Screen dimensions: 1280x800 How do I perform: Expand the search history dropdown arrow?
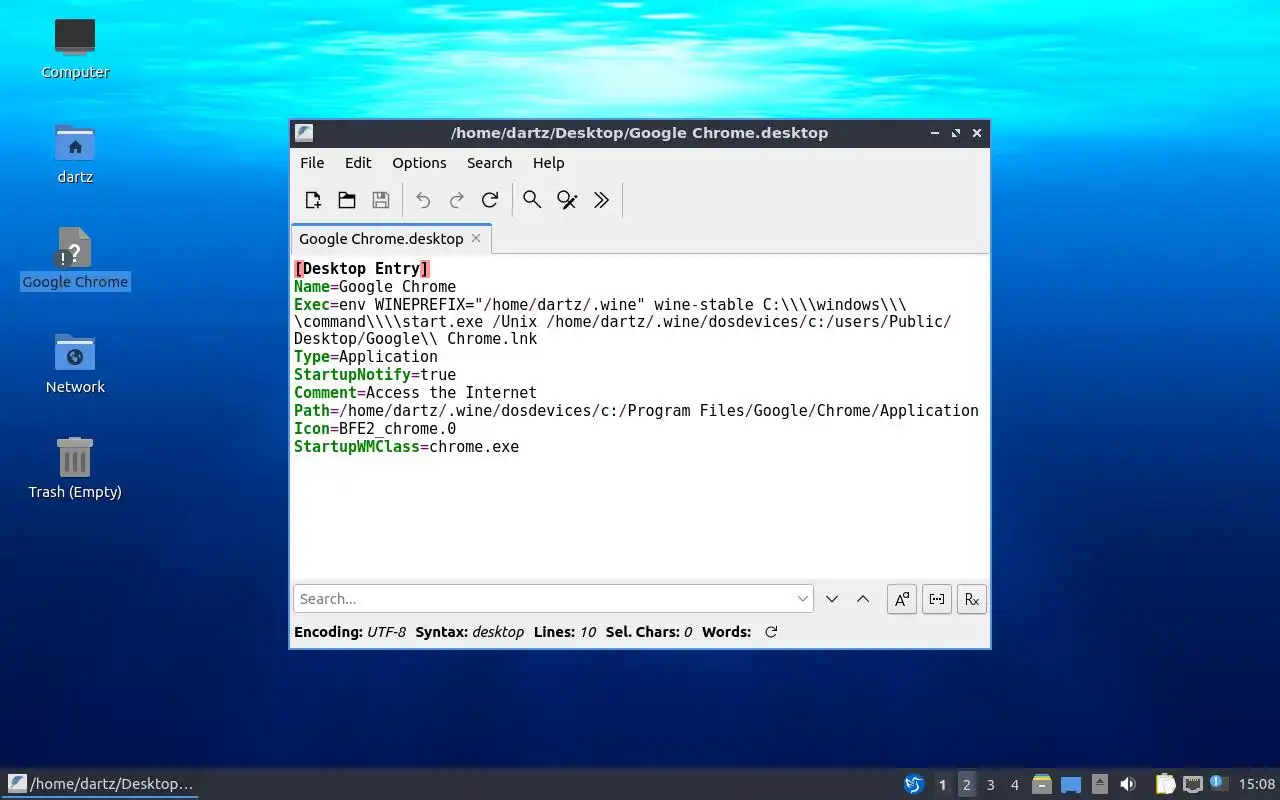[803, 599]
